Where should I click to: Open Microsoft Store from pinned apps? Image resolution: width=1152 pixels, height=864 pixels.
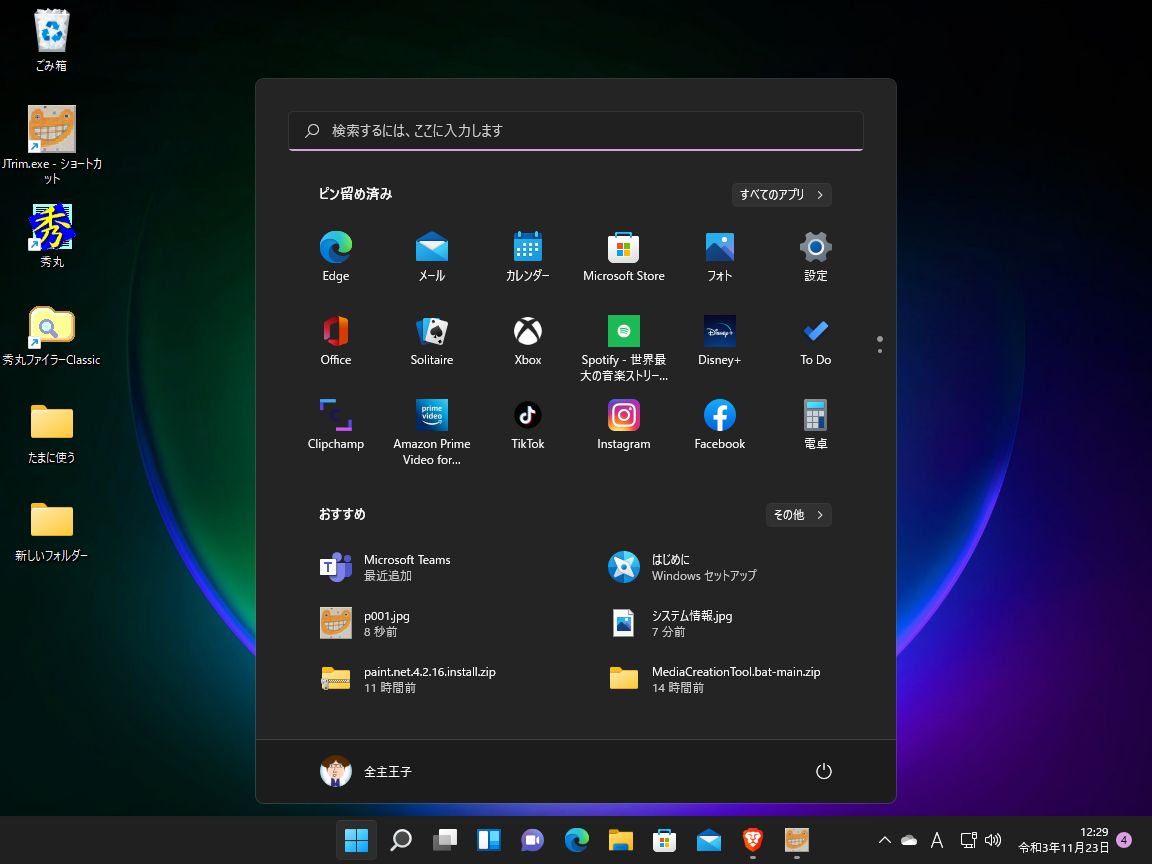[624, 256]
